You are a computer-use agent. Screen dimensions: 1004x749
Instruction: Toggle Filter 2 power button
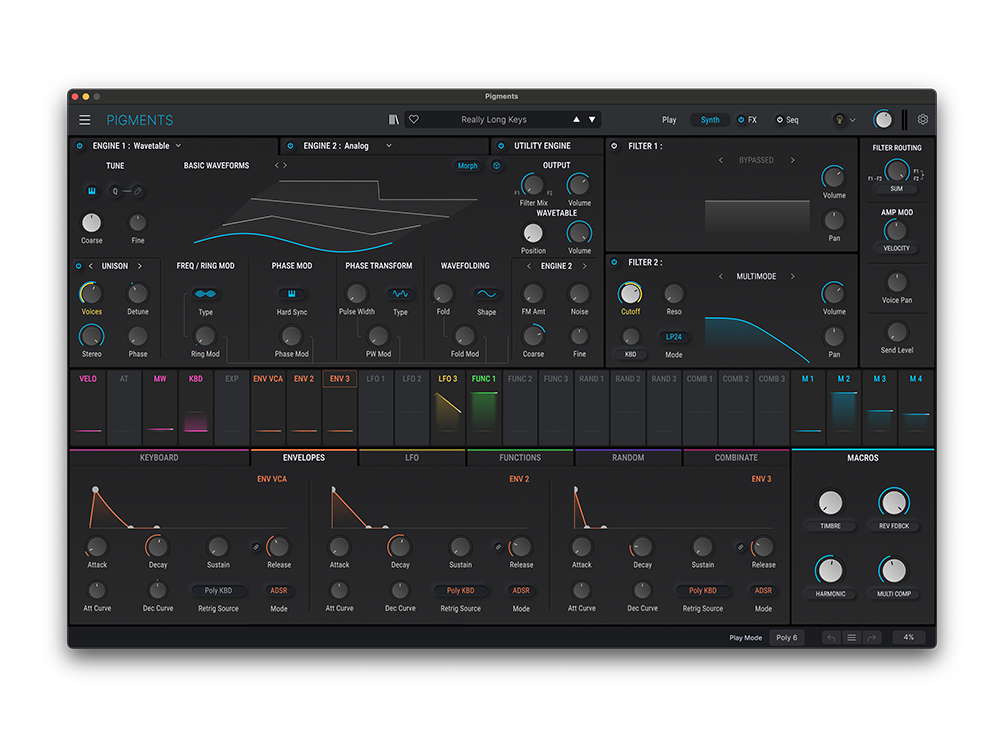point(614,262)
